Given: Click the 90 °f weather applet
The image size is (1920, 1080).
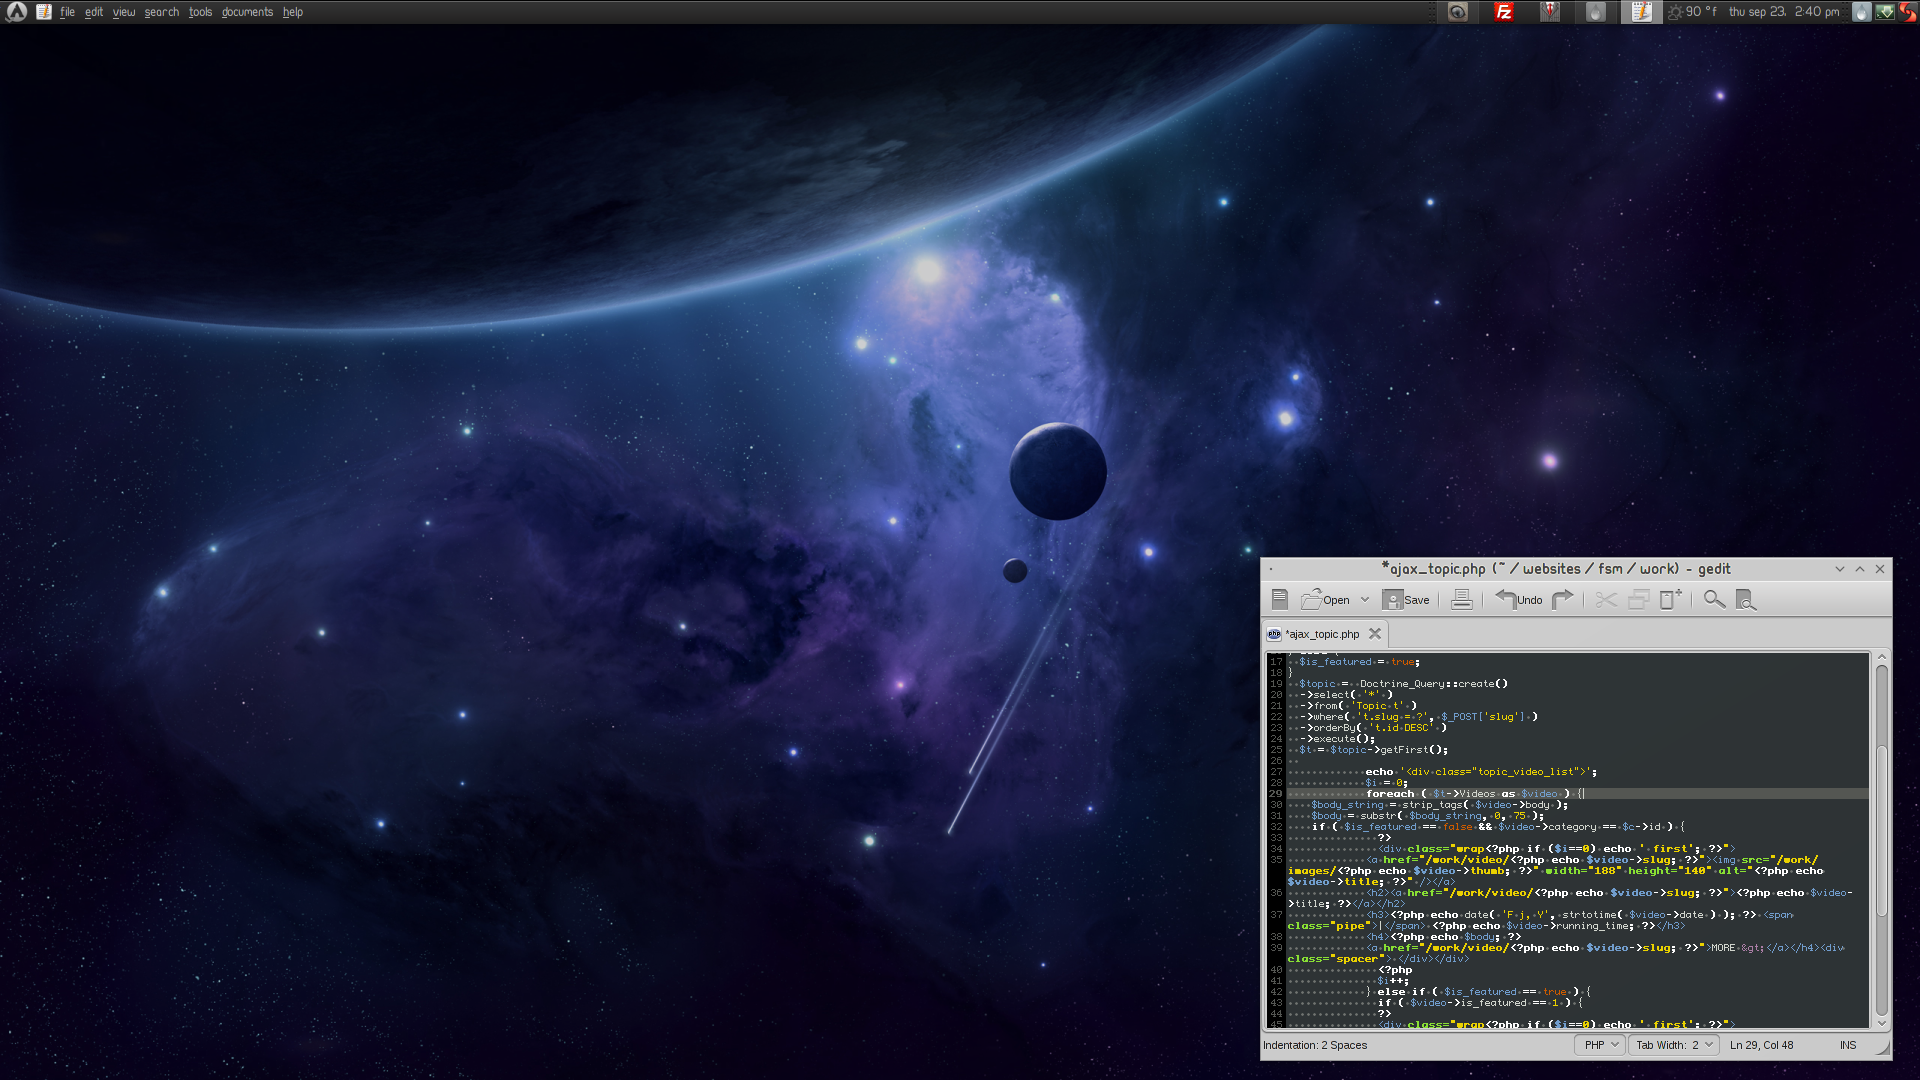Looking at the screenshot, I should (1692, 12).
